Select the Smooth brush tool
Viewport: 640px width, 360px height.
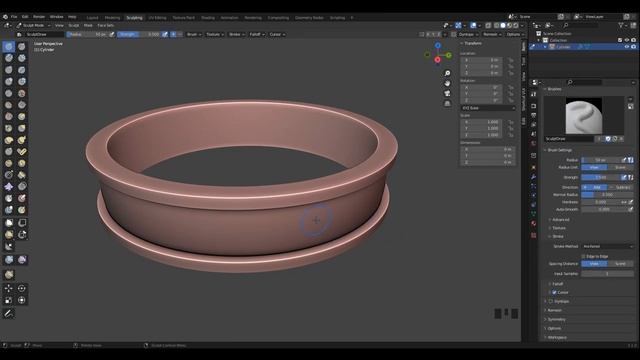click(x=22, y=93)
